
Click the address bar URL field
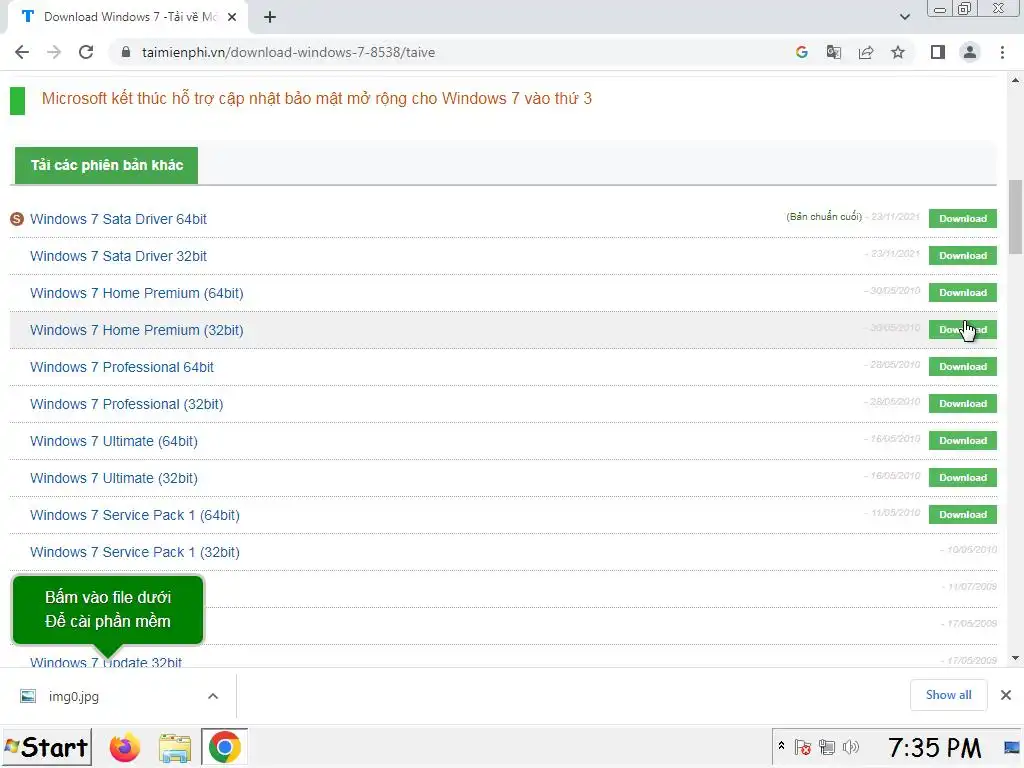tap(451, 52)
